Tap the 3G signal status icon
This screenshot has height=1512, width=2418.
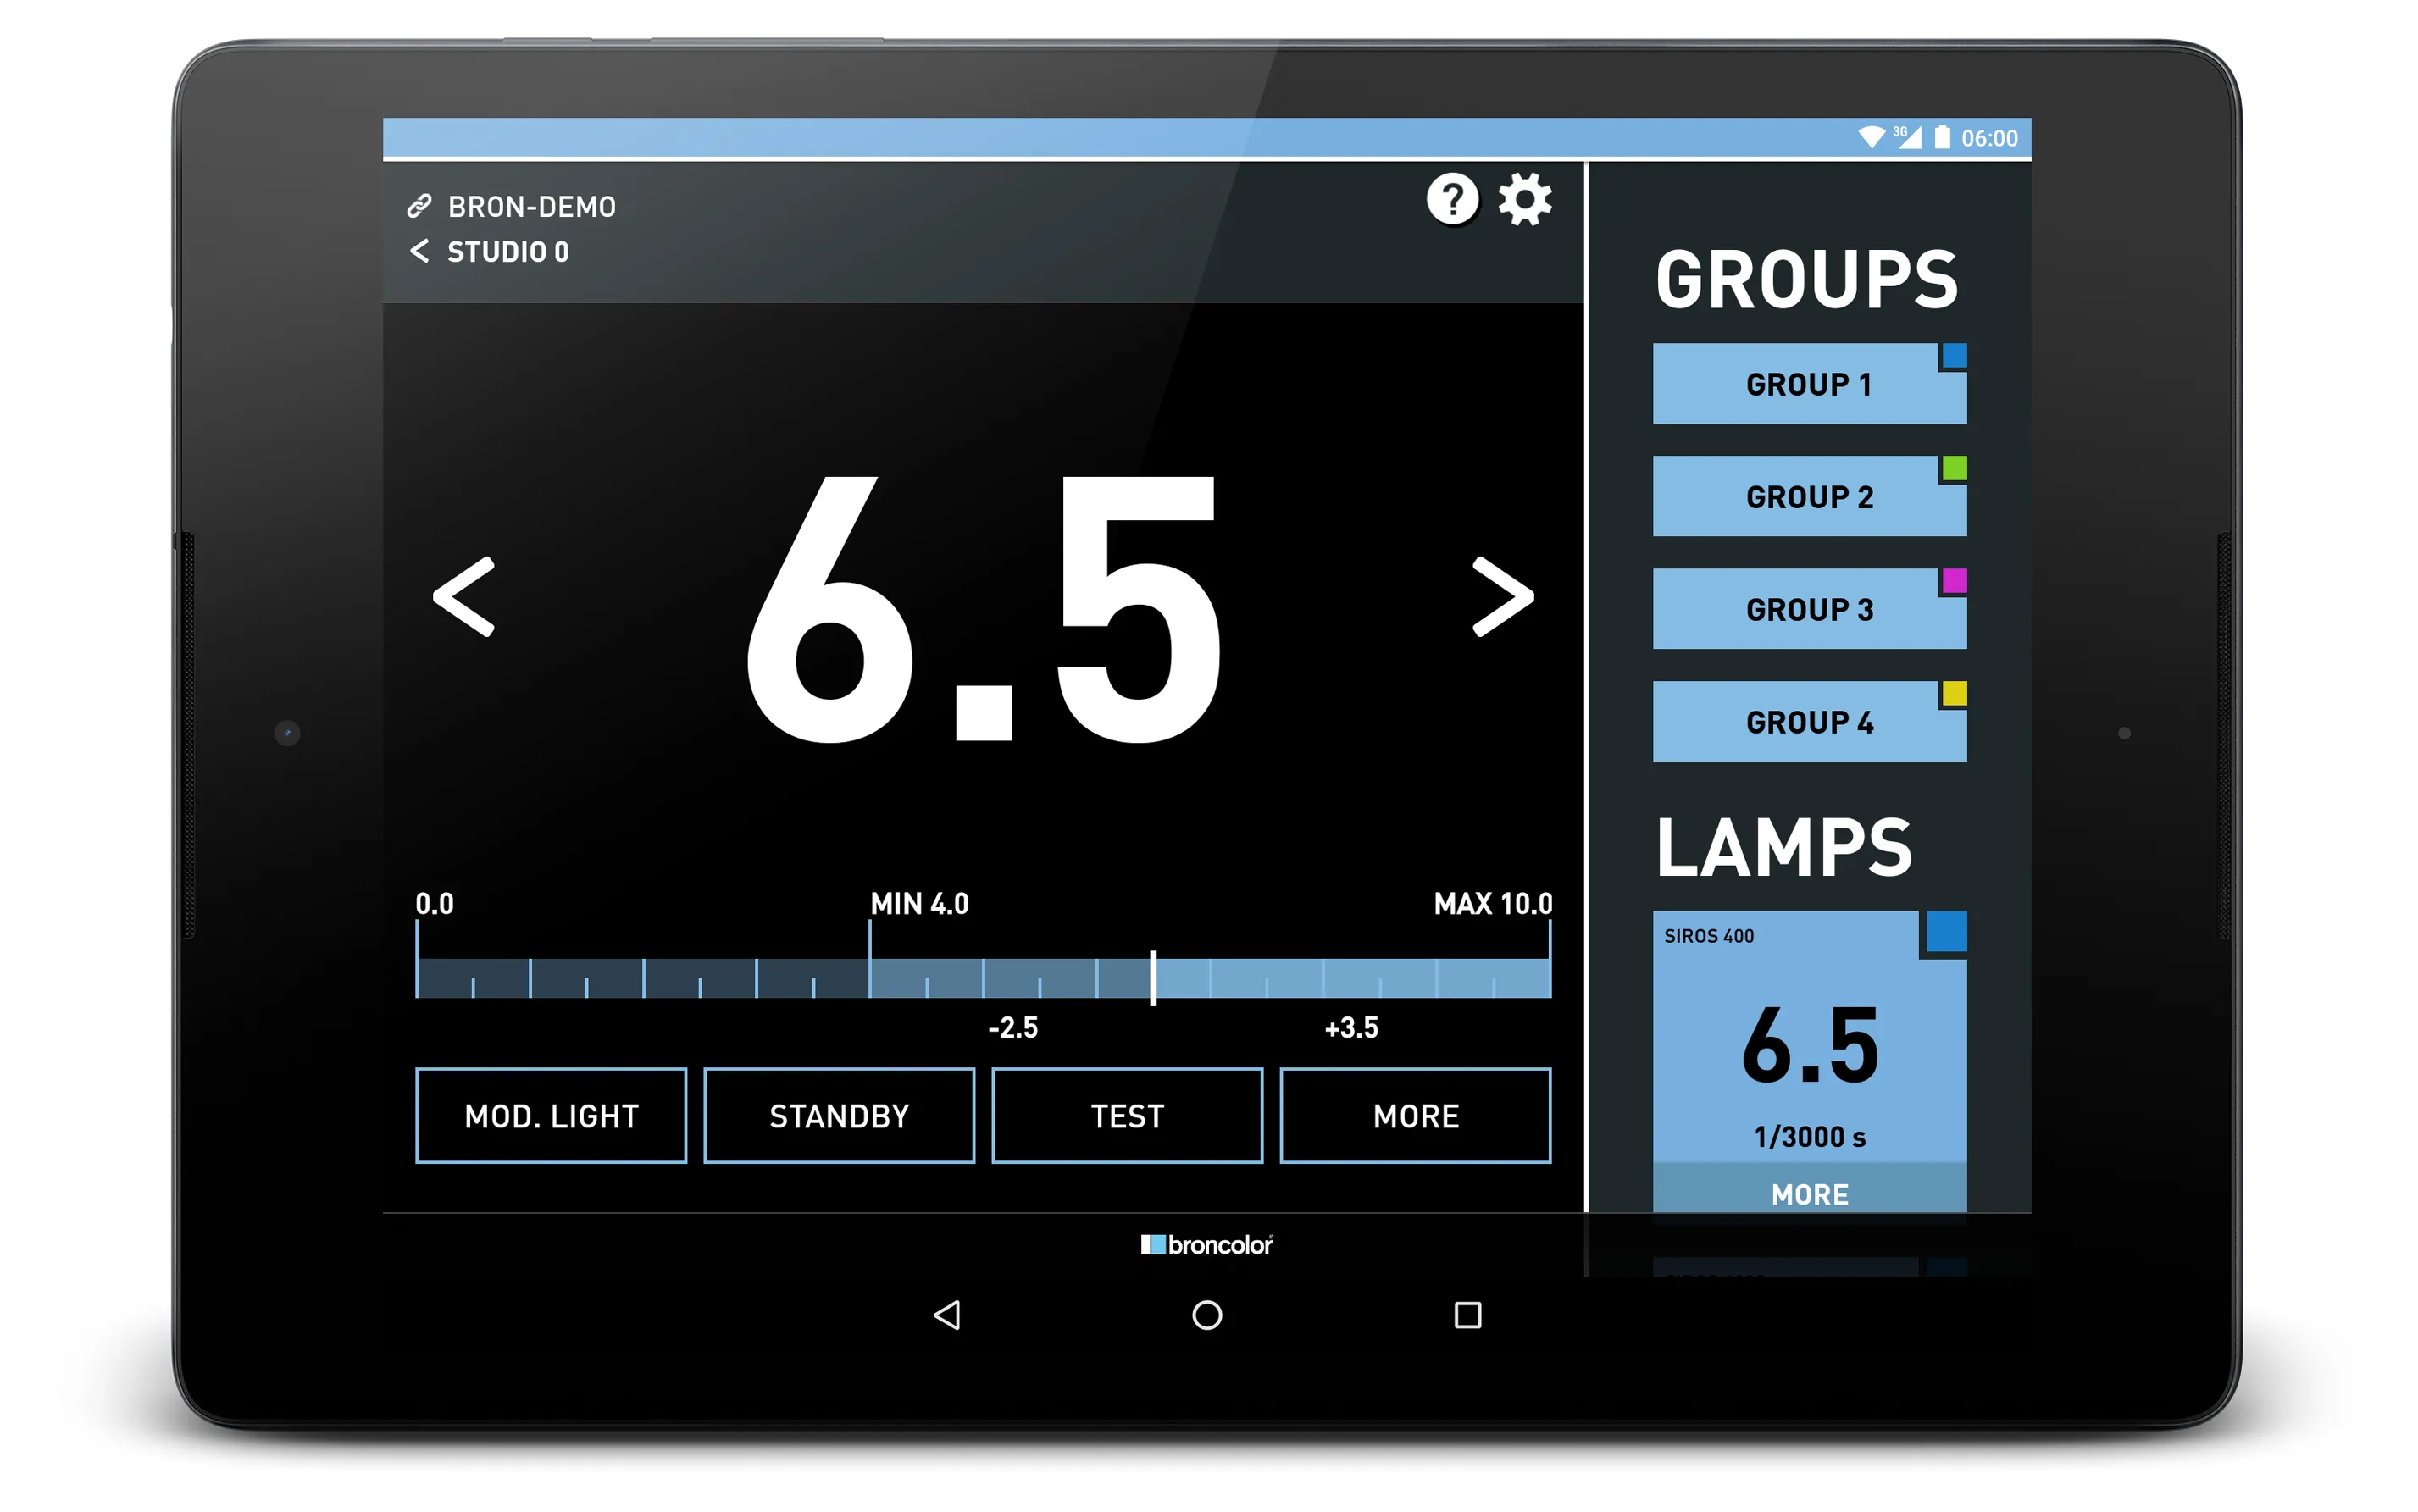click(x=1906, y=137)
